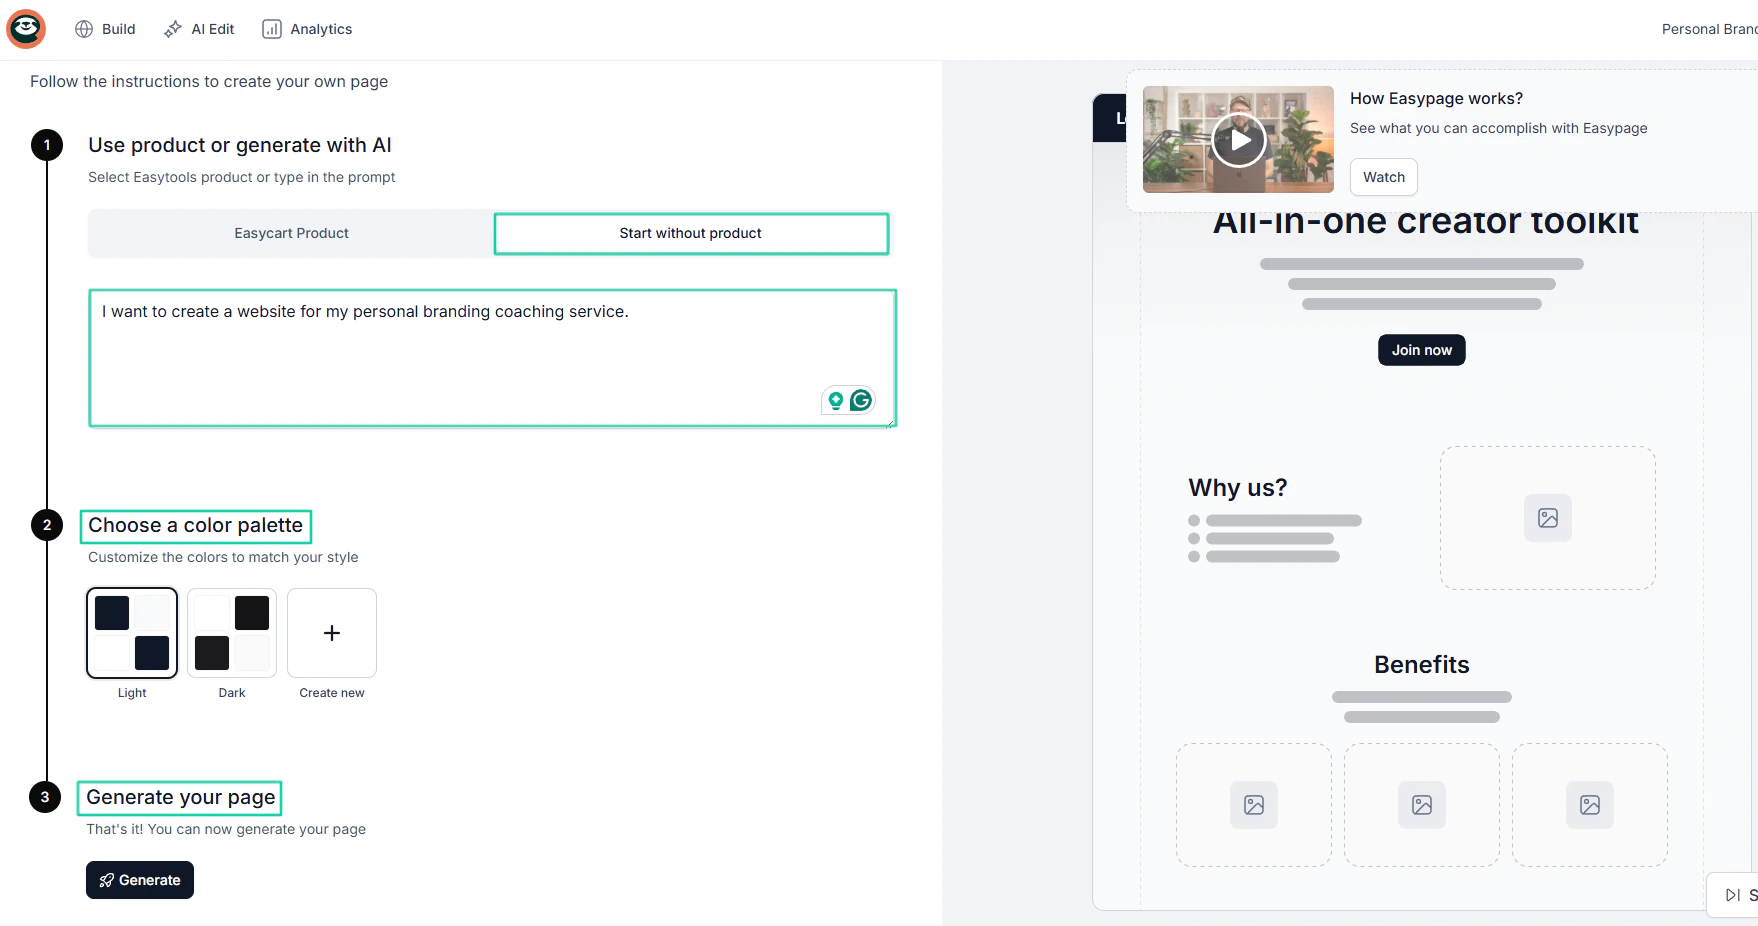Click the Why us? heading in the preview
1758x926 pixels.
pyautogui.click(x=1238, y=487)
